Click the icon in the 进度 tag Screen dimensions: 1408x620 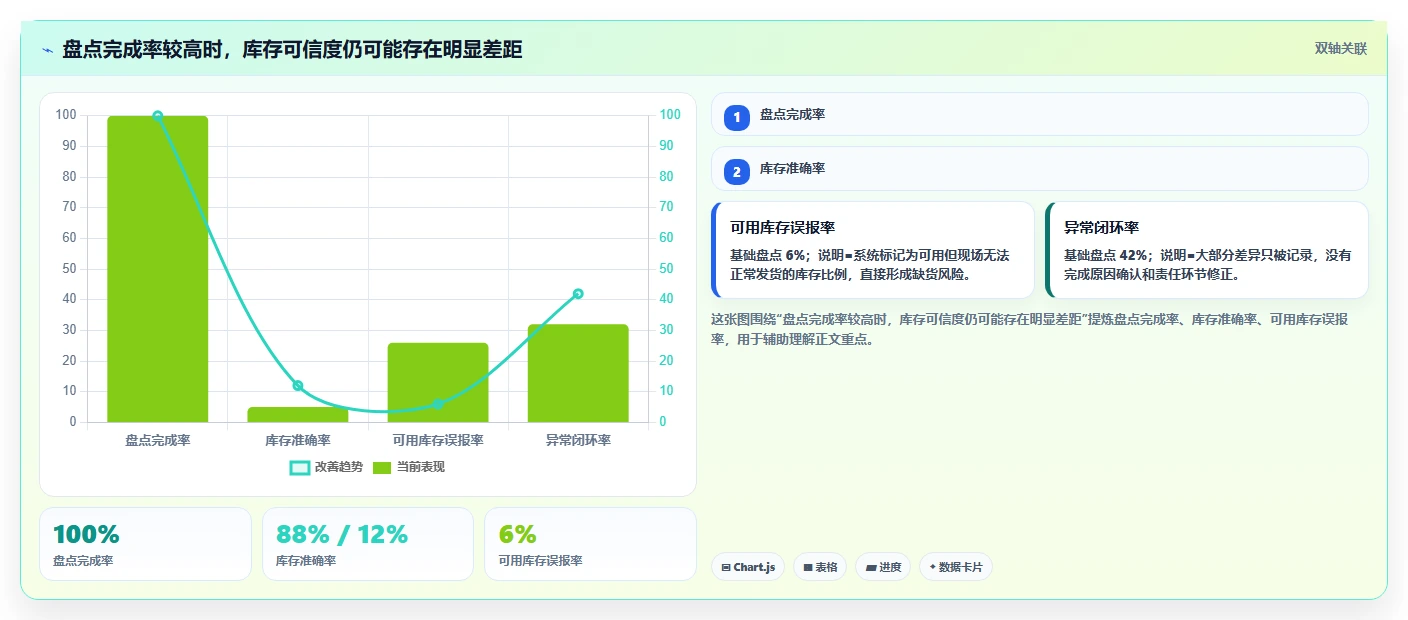point(871,568)
